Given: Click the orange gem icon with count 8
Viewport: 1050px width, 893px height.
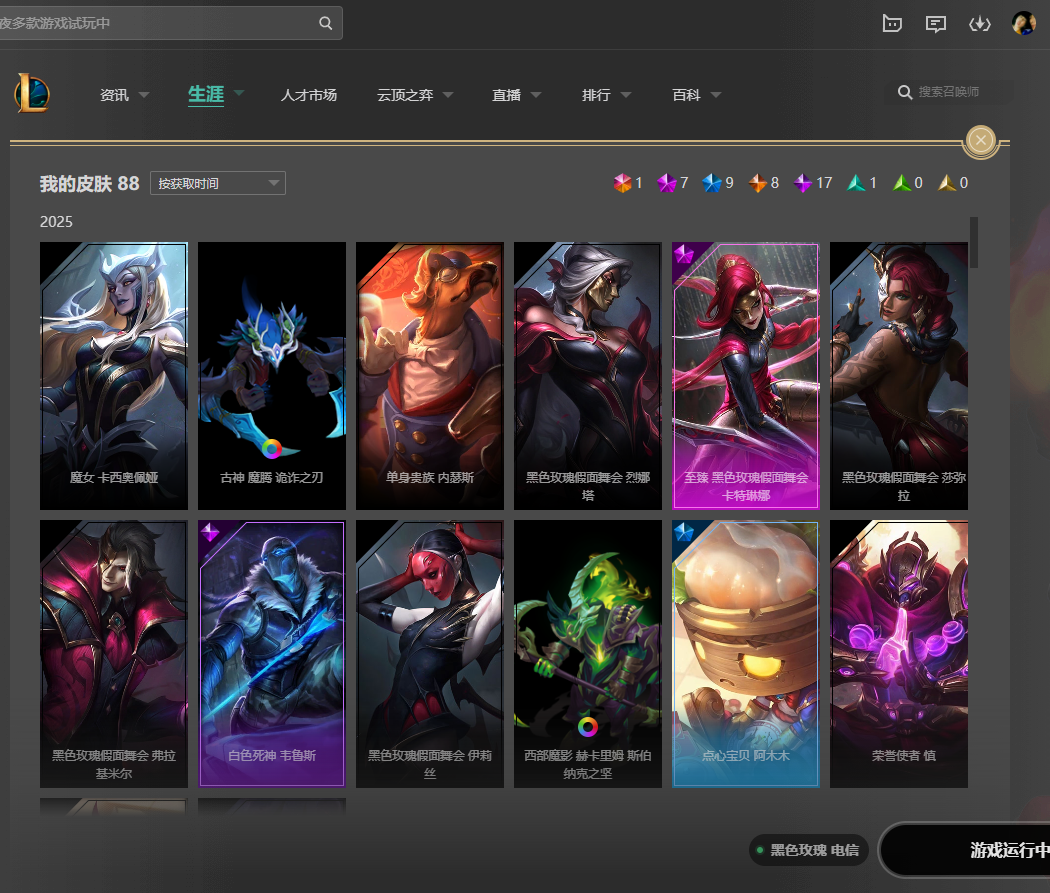Looking at the screenshot, I should (757, 183).
